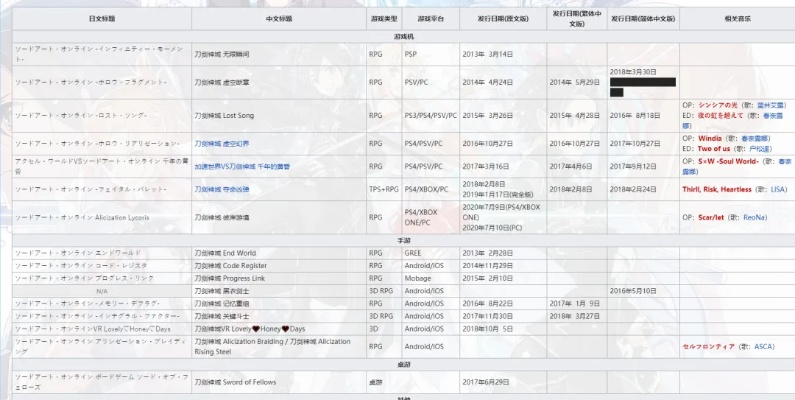Image resolution: width=795 pixels, height=400 pixels.
Task: Select the 2015年 3月26日 date cell
Action: [503, 116]
